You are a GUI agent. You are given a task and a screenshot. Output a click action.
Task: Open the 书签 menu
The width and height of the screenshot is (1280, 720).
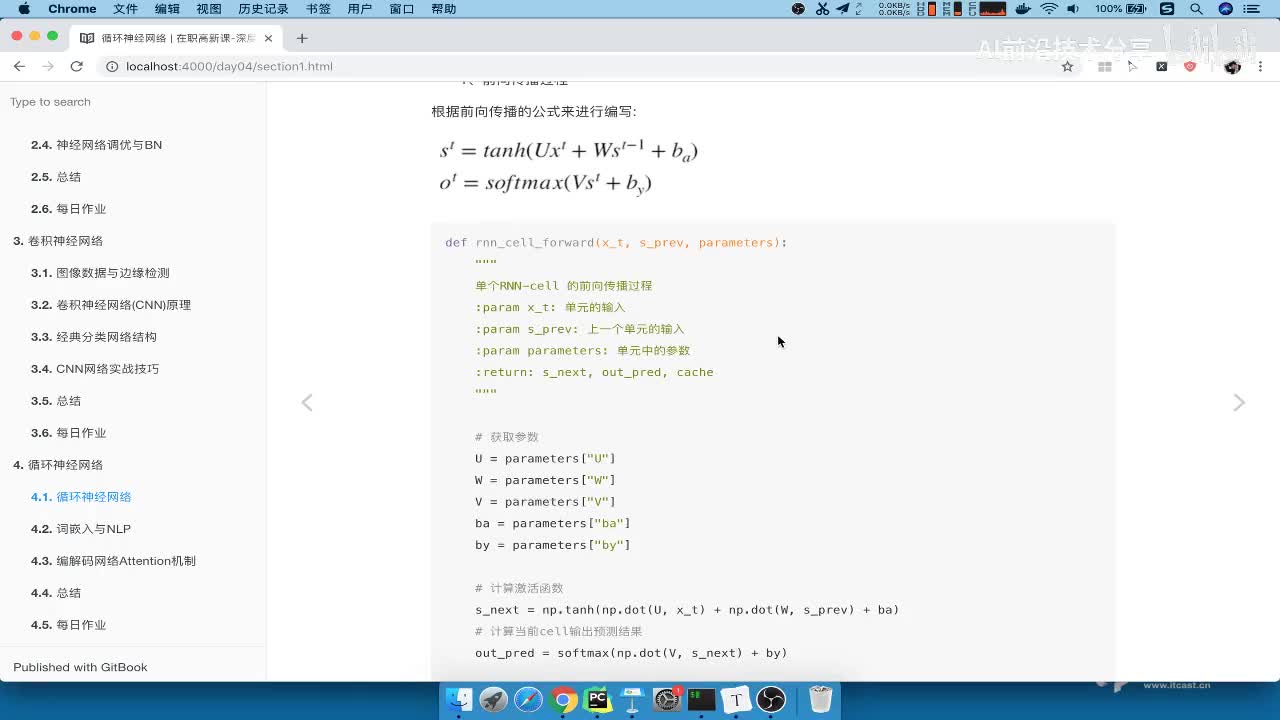pyautogui.click(x=318, y=9)
